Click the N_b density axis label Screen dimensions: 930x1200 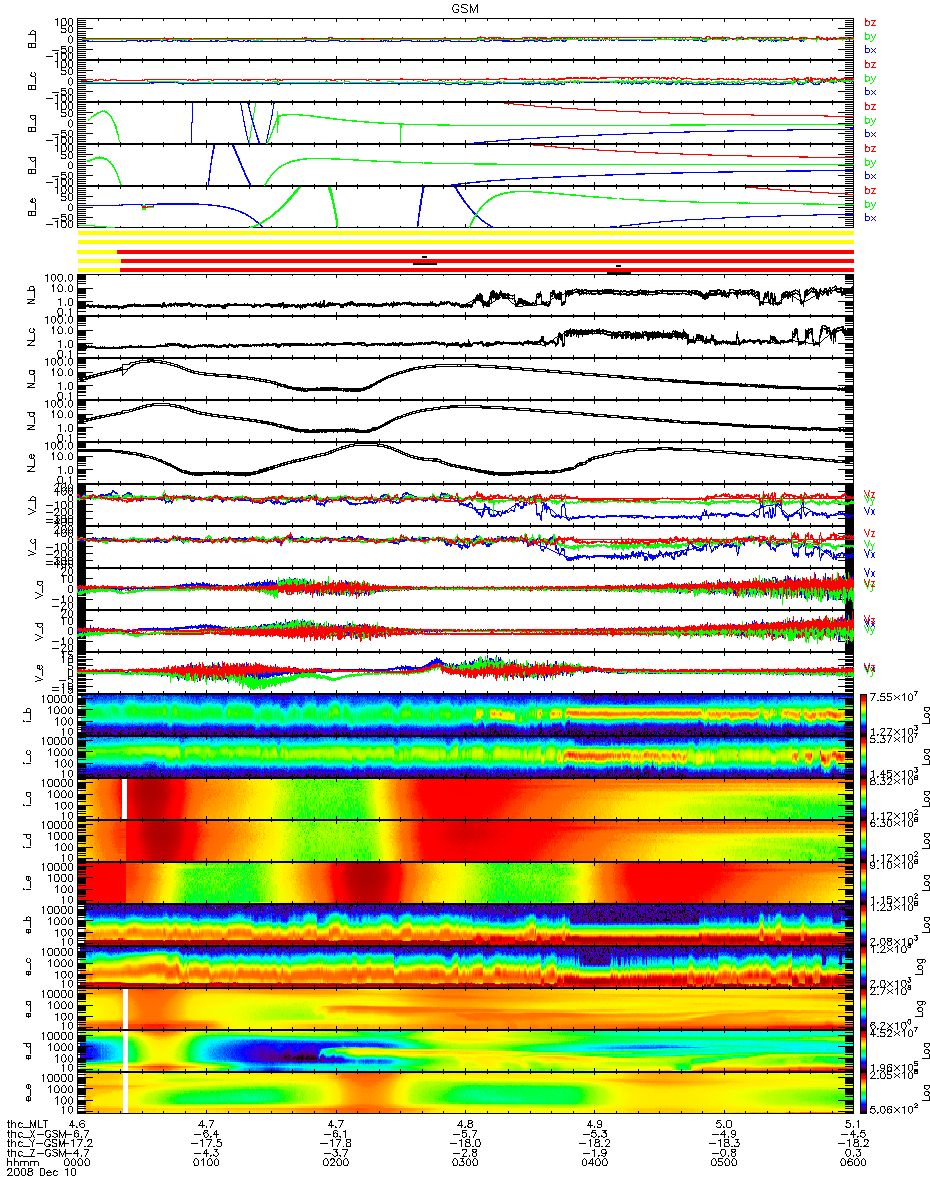coord(33,296)
